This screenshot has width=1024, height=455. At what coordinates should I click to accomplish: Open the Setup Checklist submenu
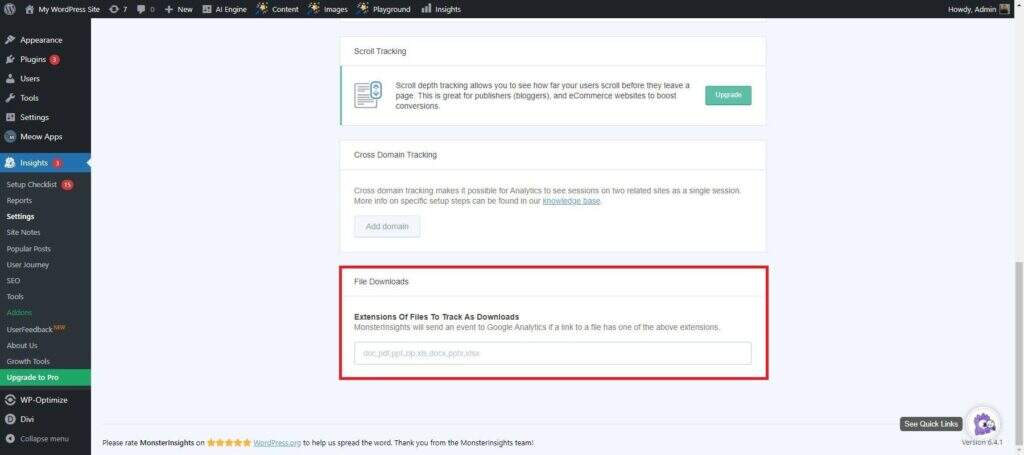(x=31, y=185)
